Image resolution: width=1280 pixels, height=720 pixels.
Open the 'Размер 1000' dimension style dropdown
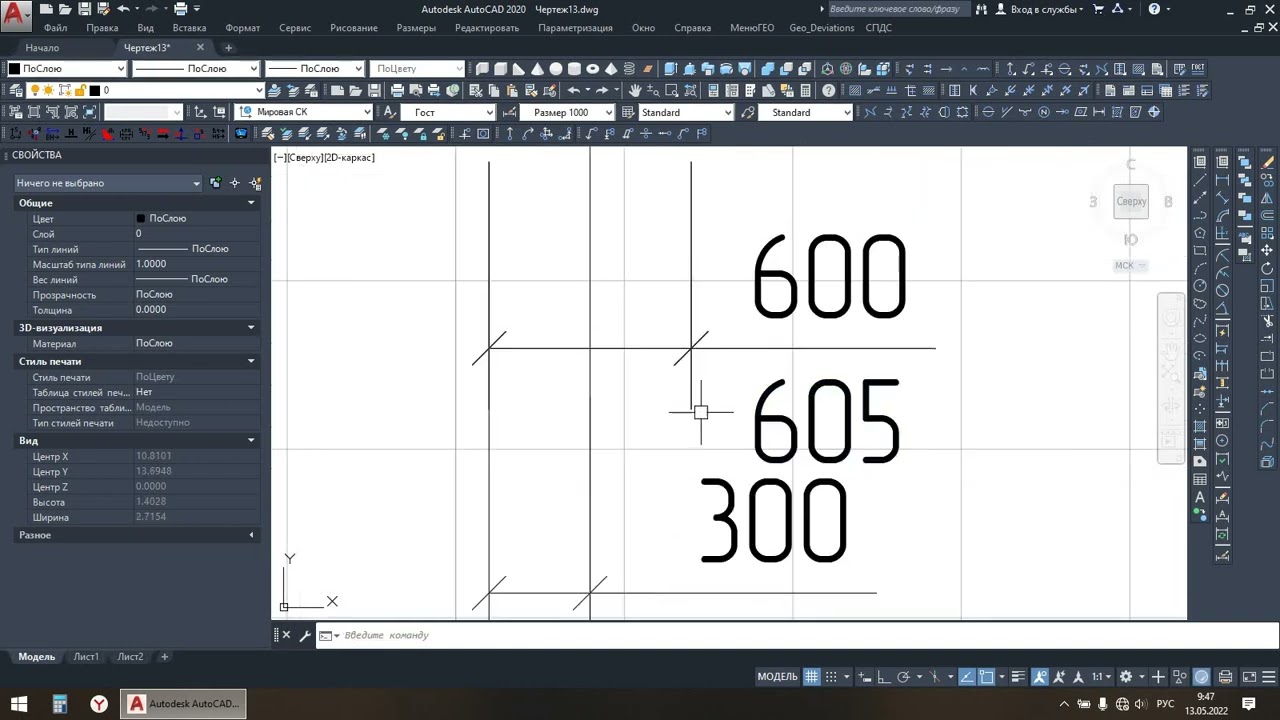pos(567,112)
